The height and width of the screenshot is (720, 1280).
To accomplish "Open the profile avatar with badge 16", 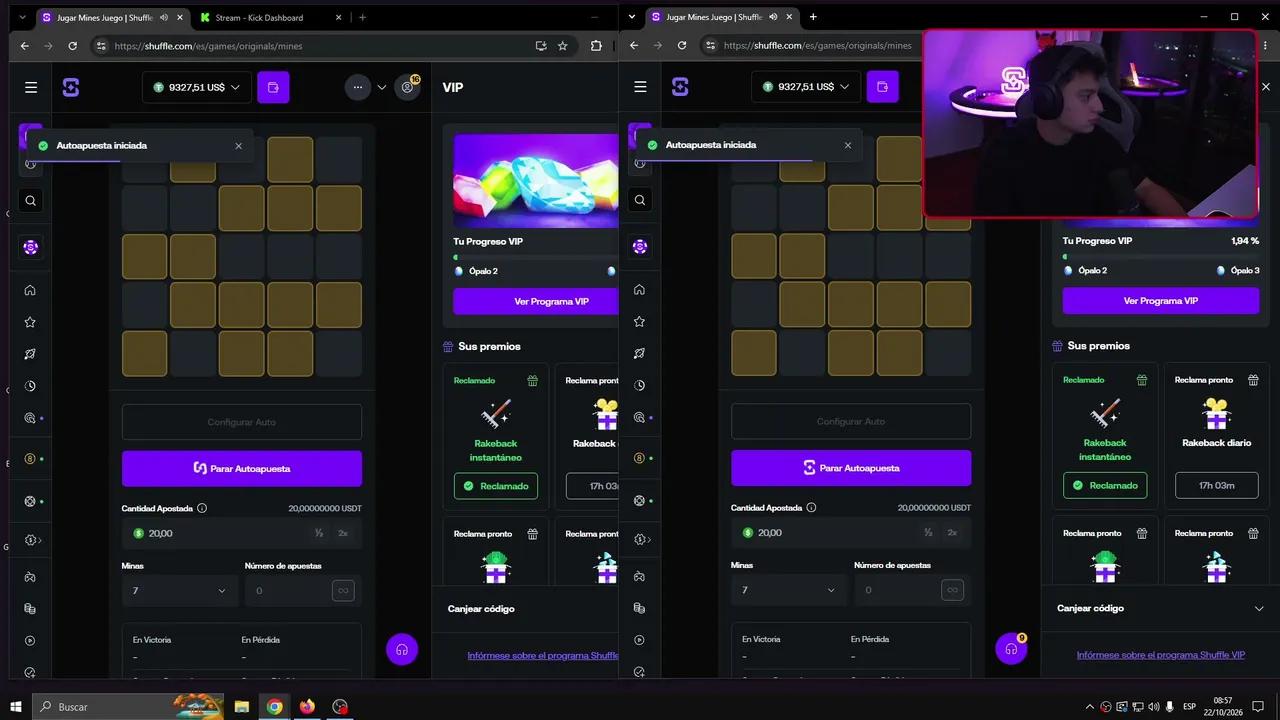I will (x=407, y=87).
